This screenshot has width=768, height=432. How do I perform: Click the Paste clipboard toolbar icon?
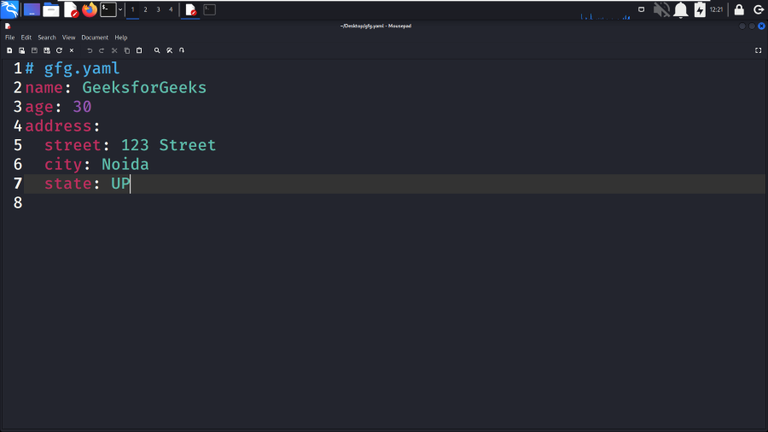pyautogui.click(x=139, y=50)
